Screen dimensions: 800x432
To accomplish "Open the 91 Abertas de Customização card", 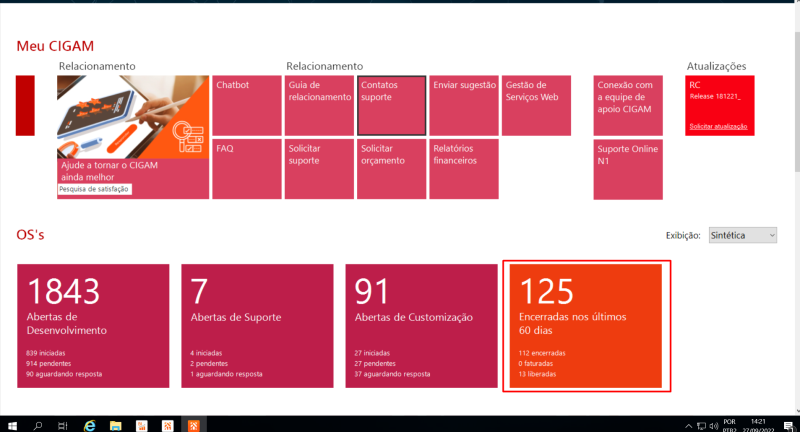I will pos(421,326).
